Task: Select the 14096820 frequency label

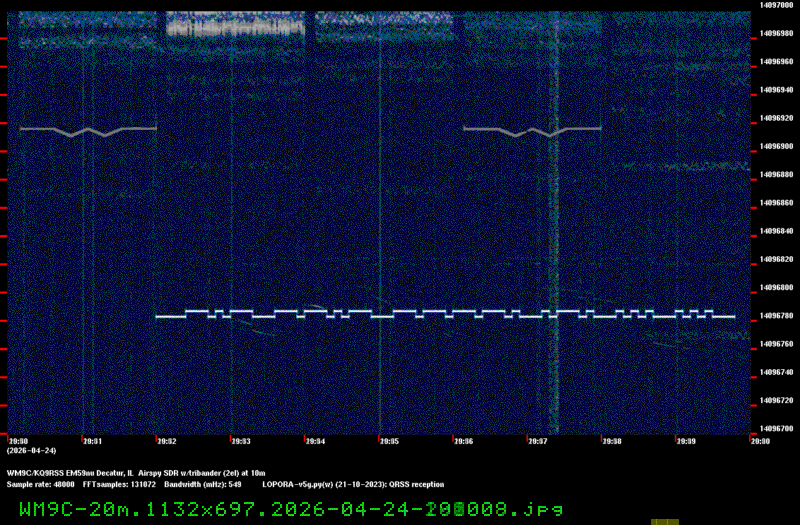Action: point(777,259)
